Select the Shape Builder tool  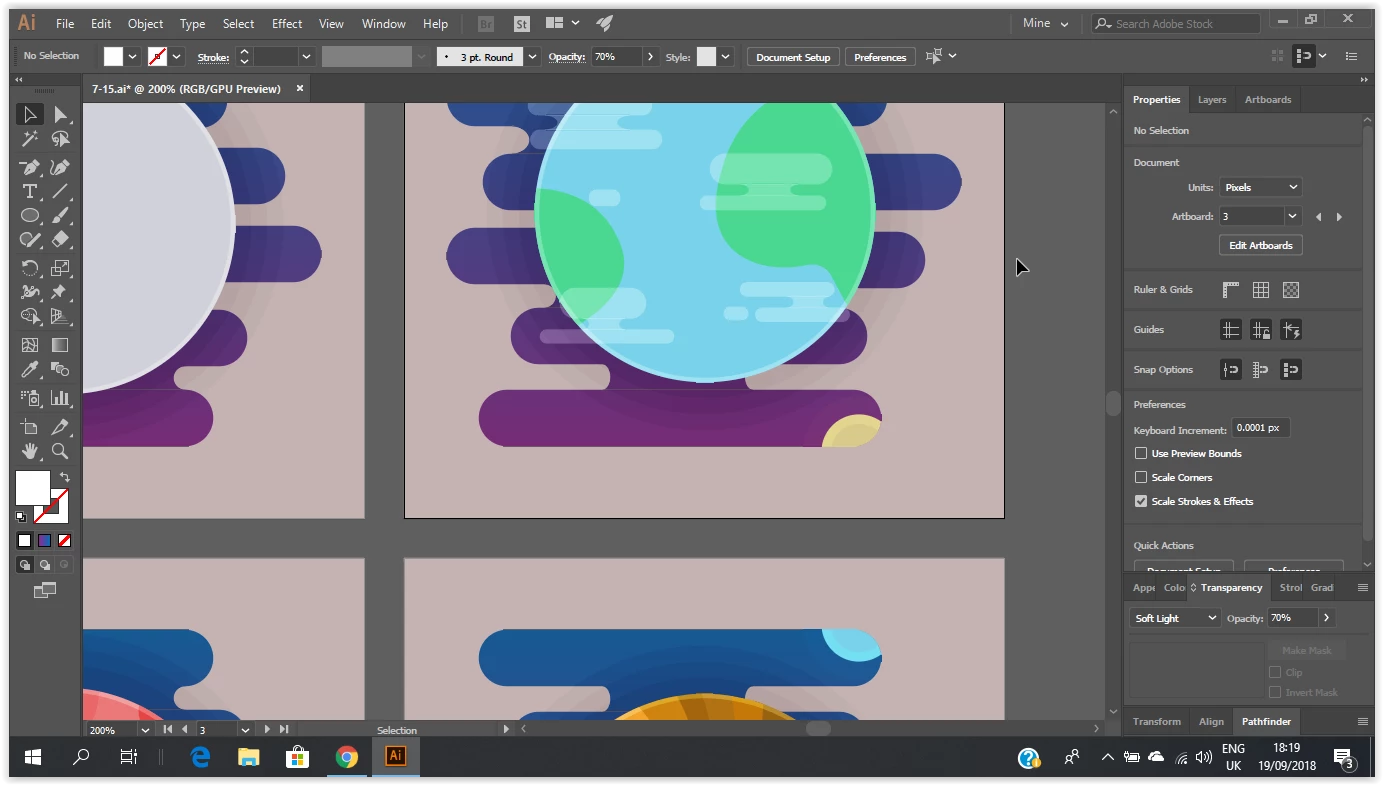pyautogui.click(x=30, y=317)
